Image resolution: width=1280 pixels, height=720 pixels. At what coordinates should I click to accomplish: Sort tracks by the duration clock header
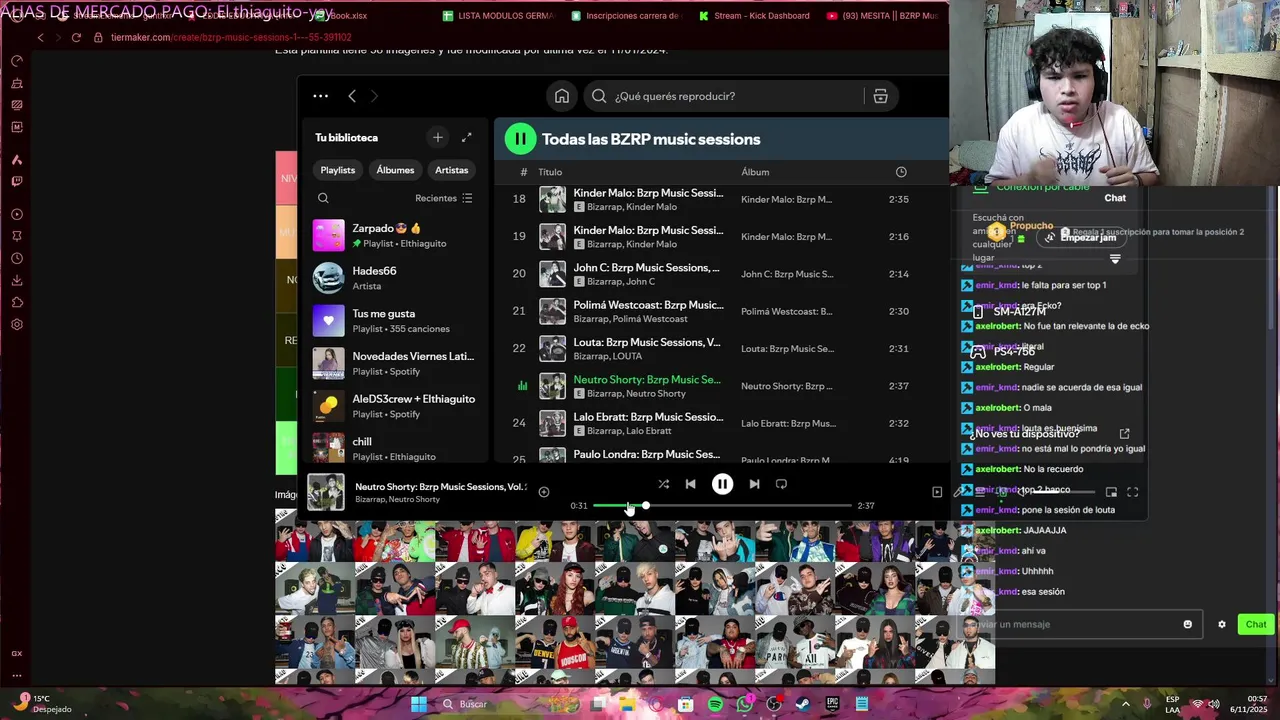(x=901, y=172)
